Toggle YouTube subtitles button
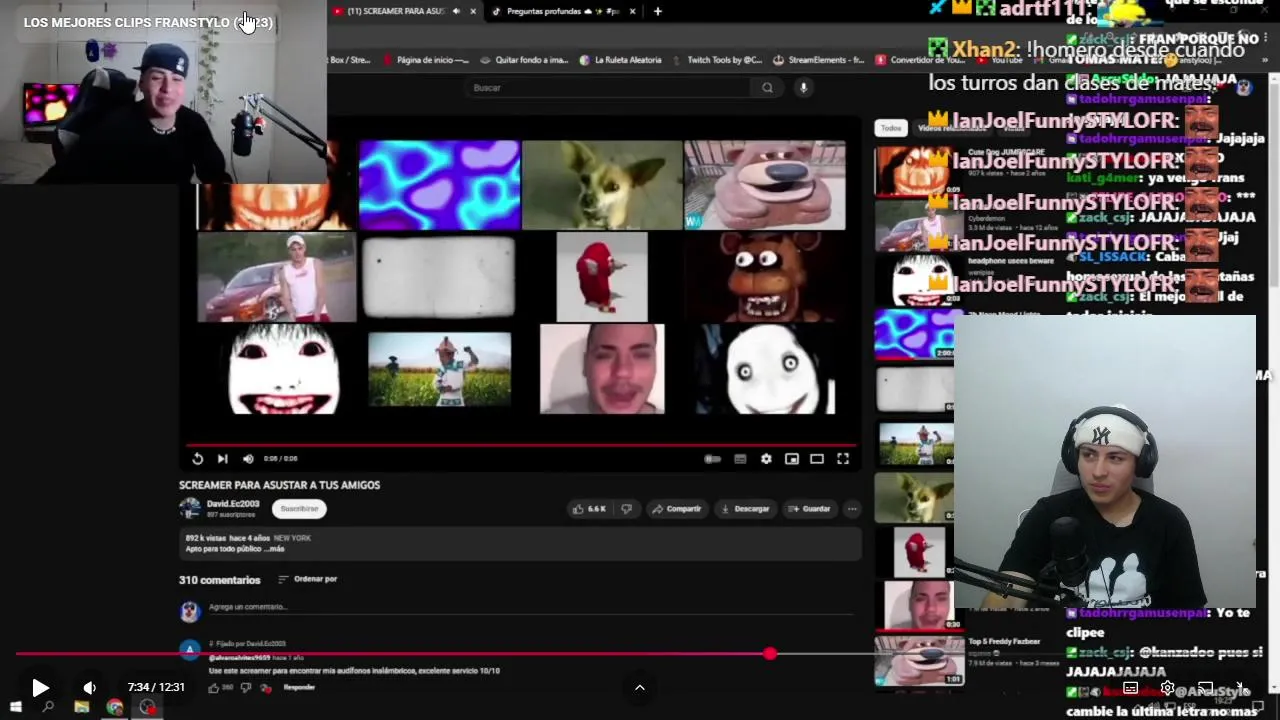 [740, 459]
